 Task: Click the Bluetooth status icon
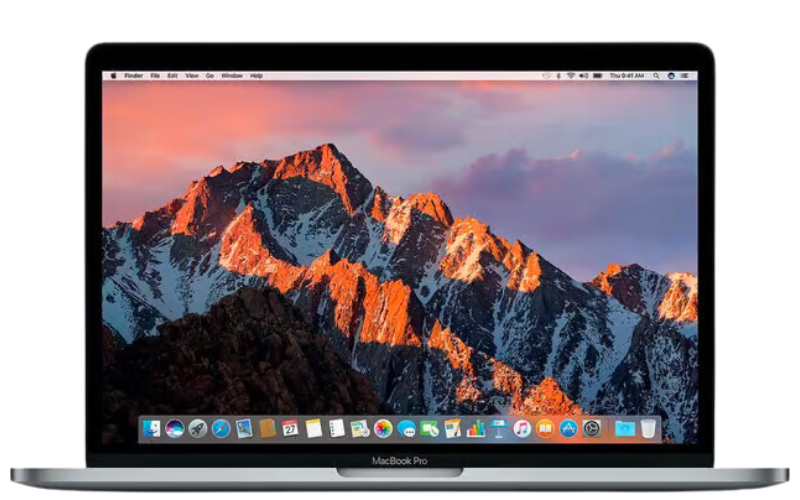[559, 76]
